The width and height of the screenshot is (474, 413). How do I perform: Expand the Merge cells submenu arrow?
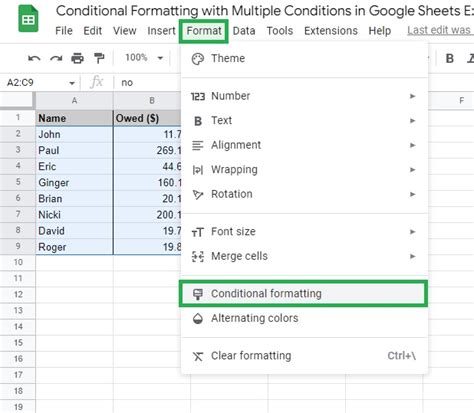pyautogui.click(x=413, y=256)
